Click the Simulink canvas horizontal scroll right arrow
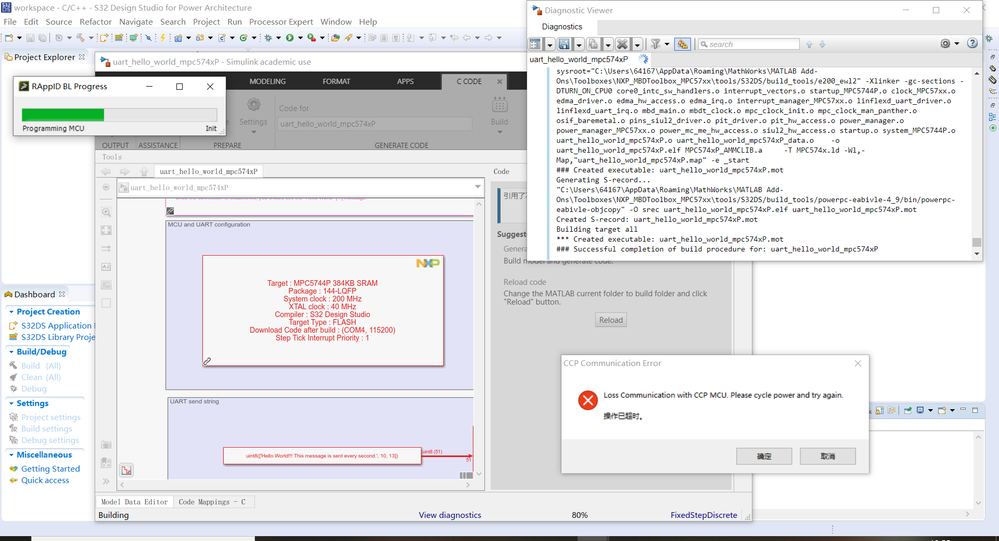The width and height of the screenshot is (999, 541). (x=468, y=485)
